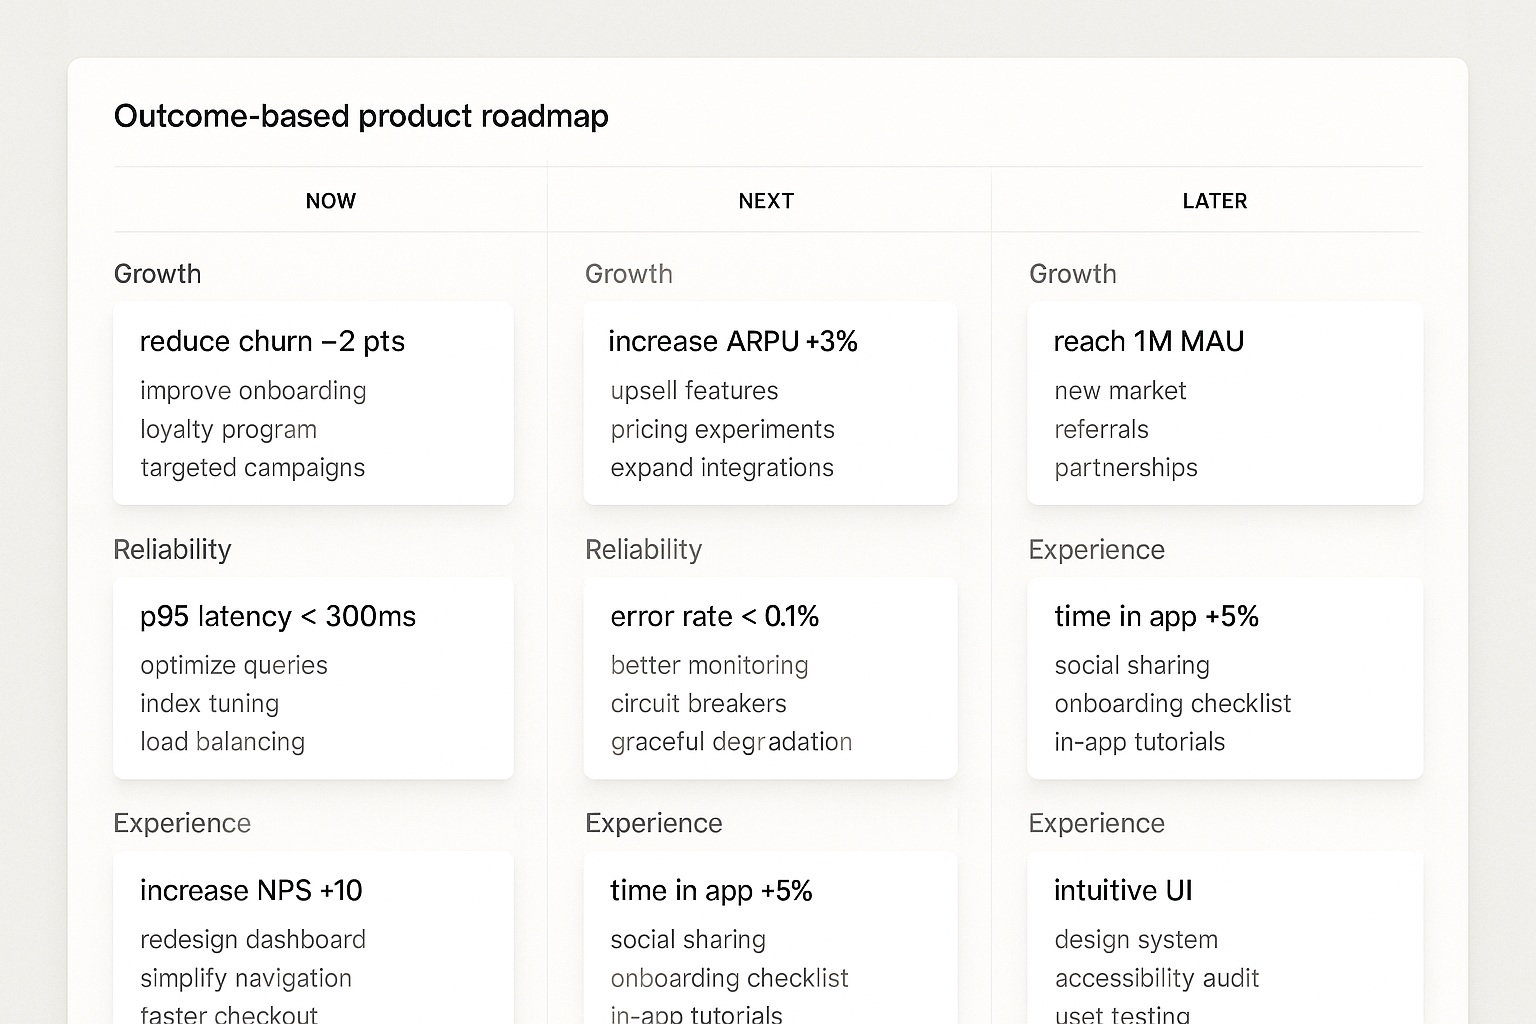The width and height of the screenshot is (1536, 1024).
Task: Click the 'simplify navigation' initiative
Action: tap(245, 978)
